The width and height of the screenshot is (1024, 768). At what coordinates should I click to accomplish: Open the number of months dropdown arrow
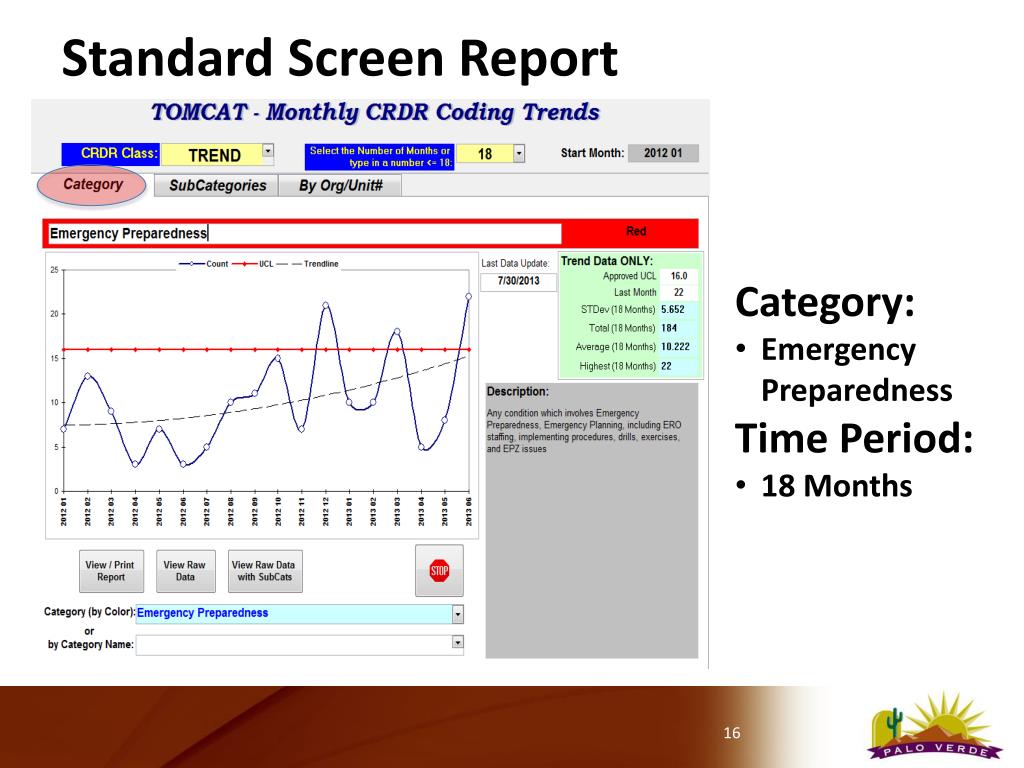(x=519, y=153)
